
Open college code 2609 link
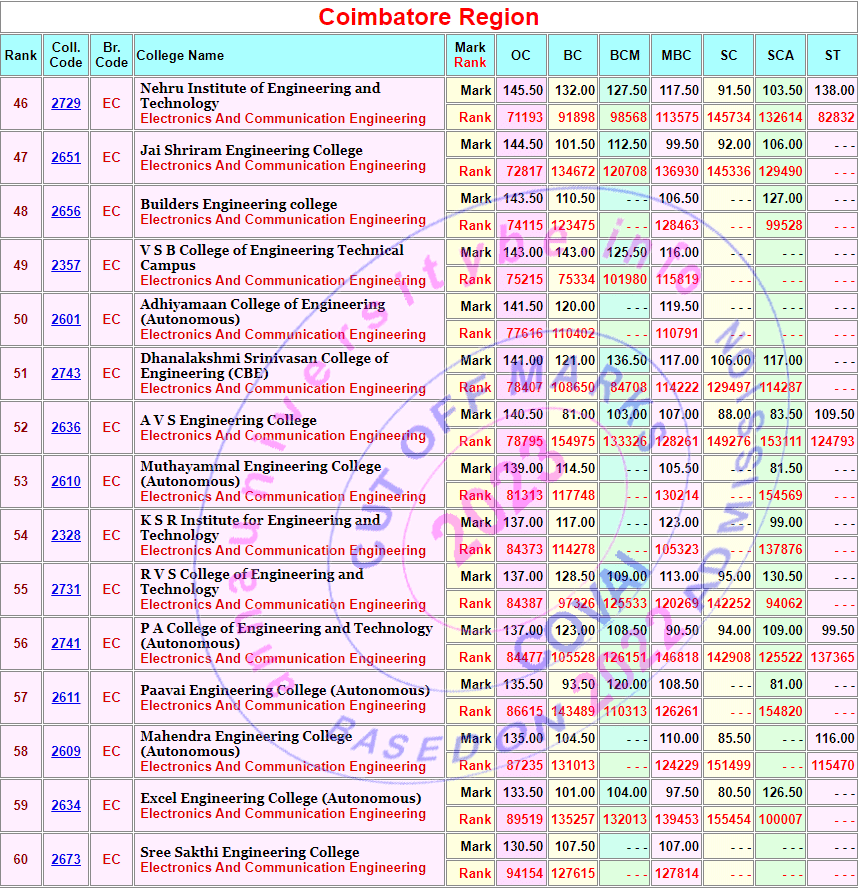point(66,751)
